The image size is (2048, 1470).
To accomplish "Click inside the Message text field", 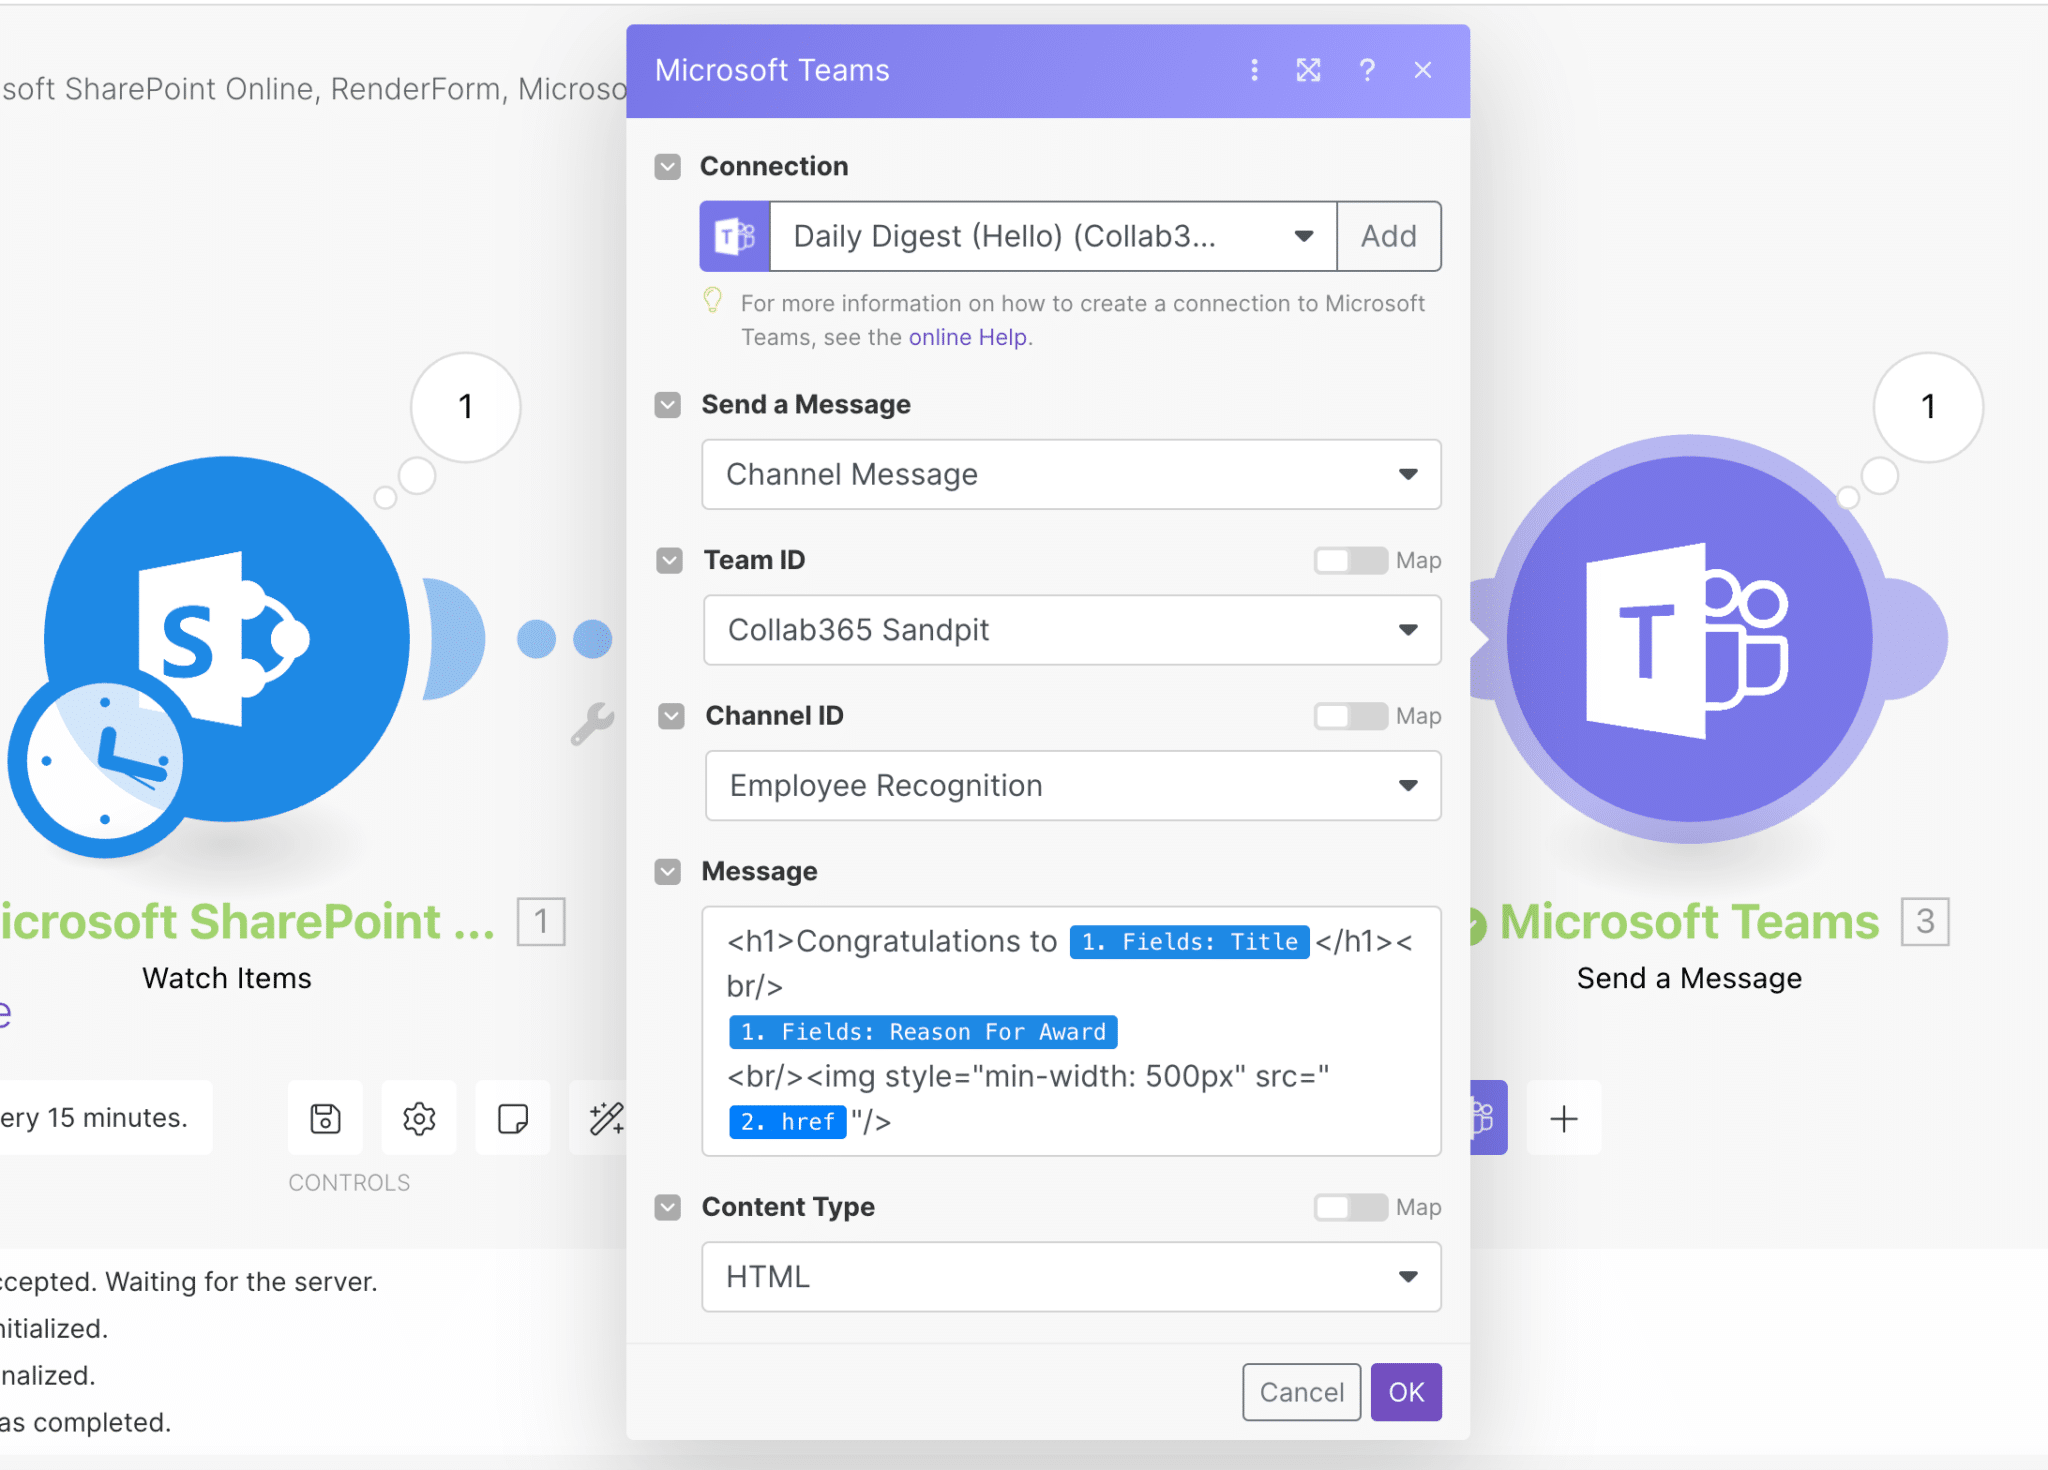I will (1070, 1030).
